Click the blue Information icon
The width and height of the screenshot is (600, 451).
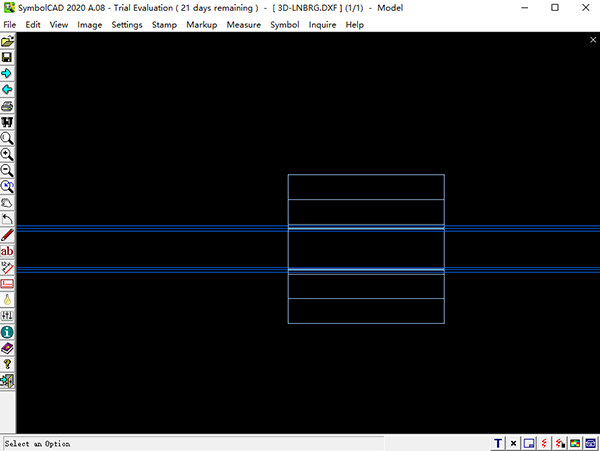pyautogui.click(x=8, y=331)
